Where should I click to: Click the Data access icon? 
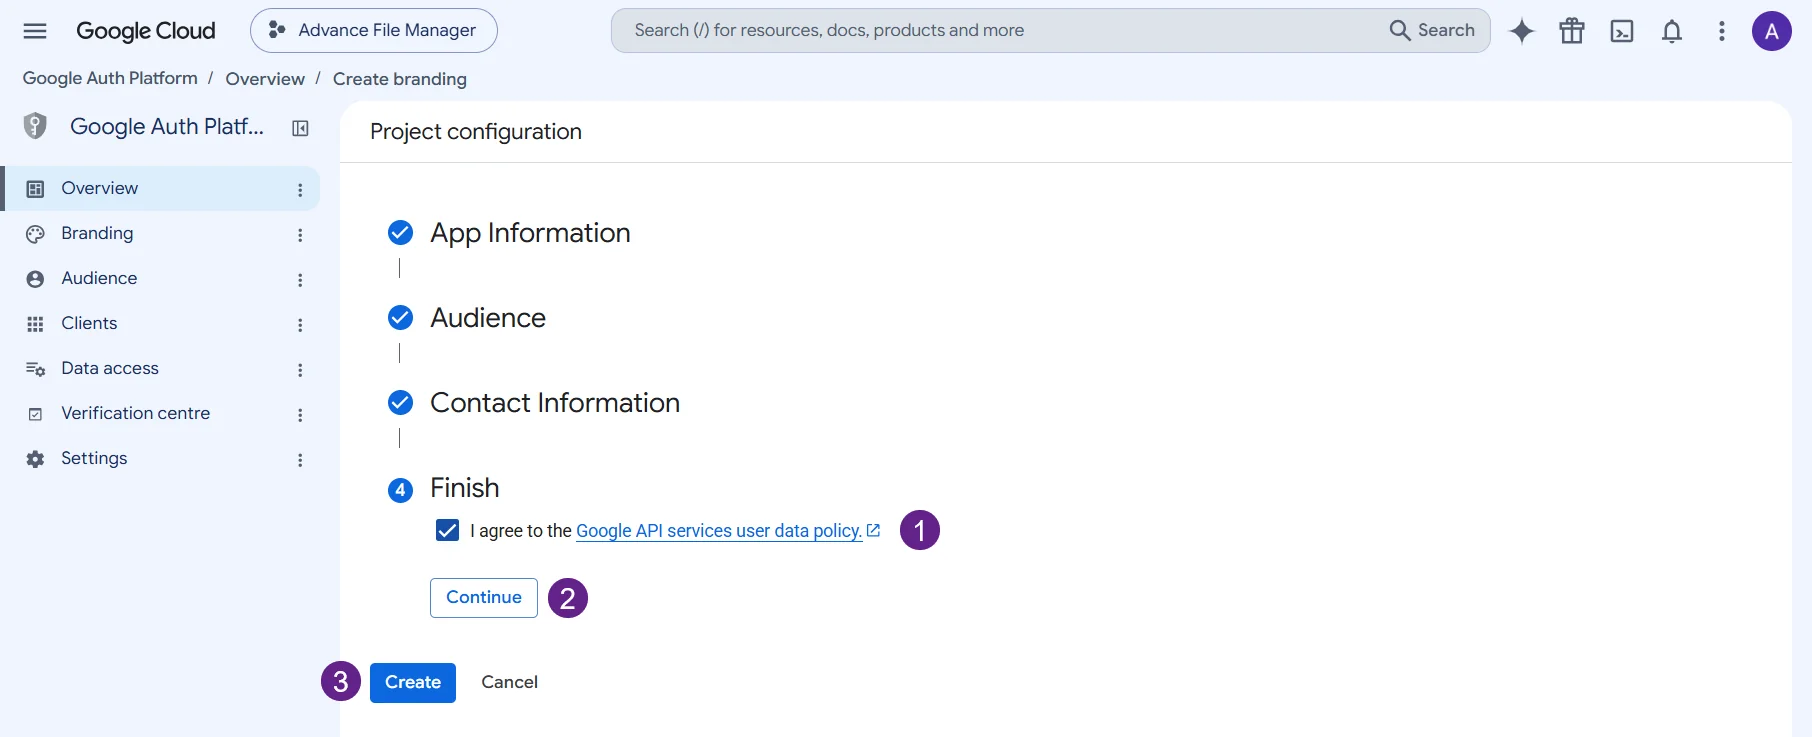[x=35, y=369]
